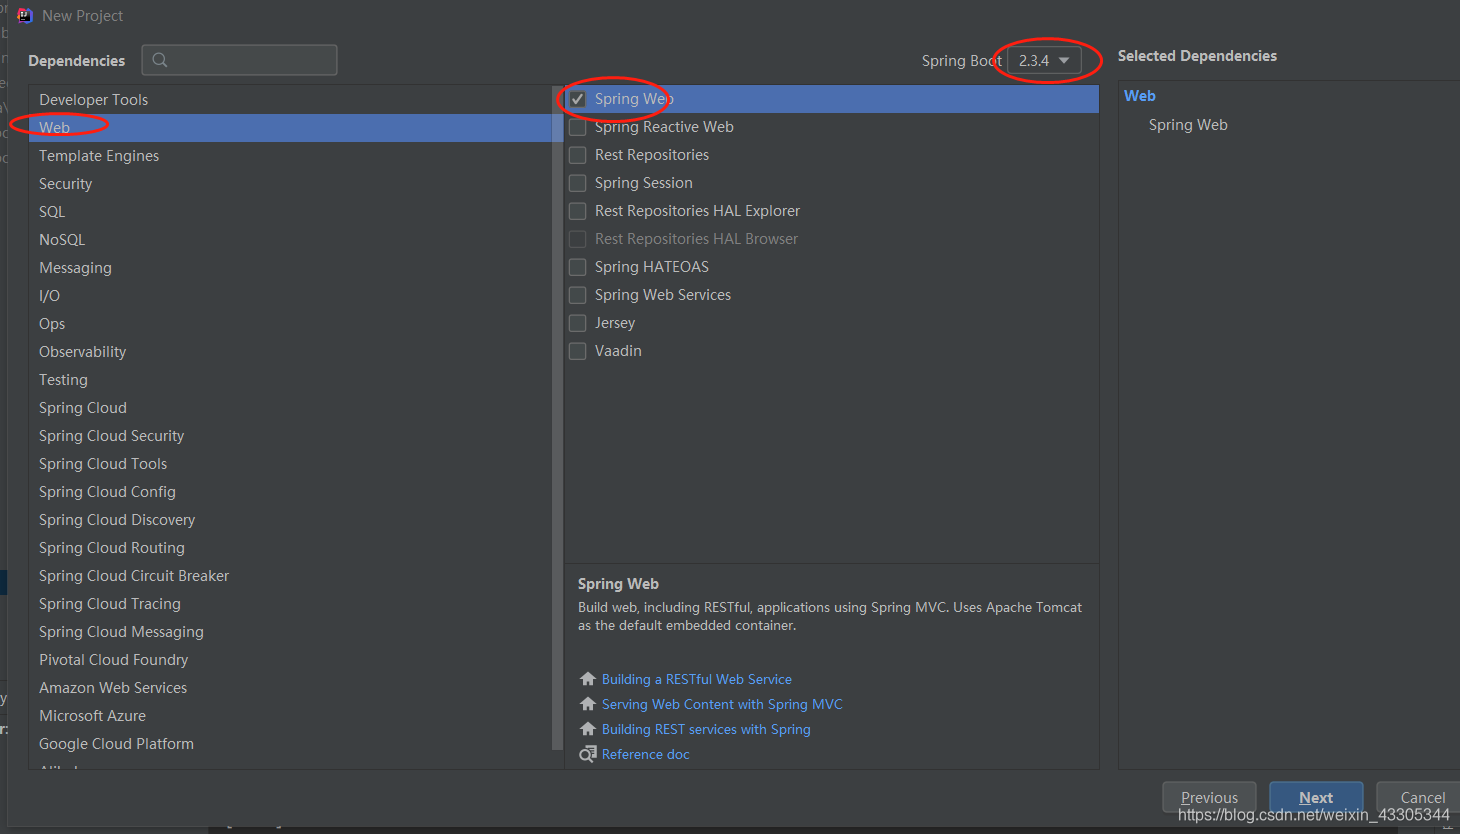Select the Spring Cloud Config category

pos(290,492)
